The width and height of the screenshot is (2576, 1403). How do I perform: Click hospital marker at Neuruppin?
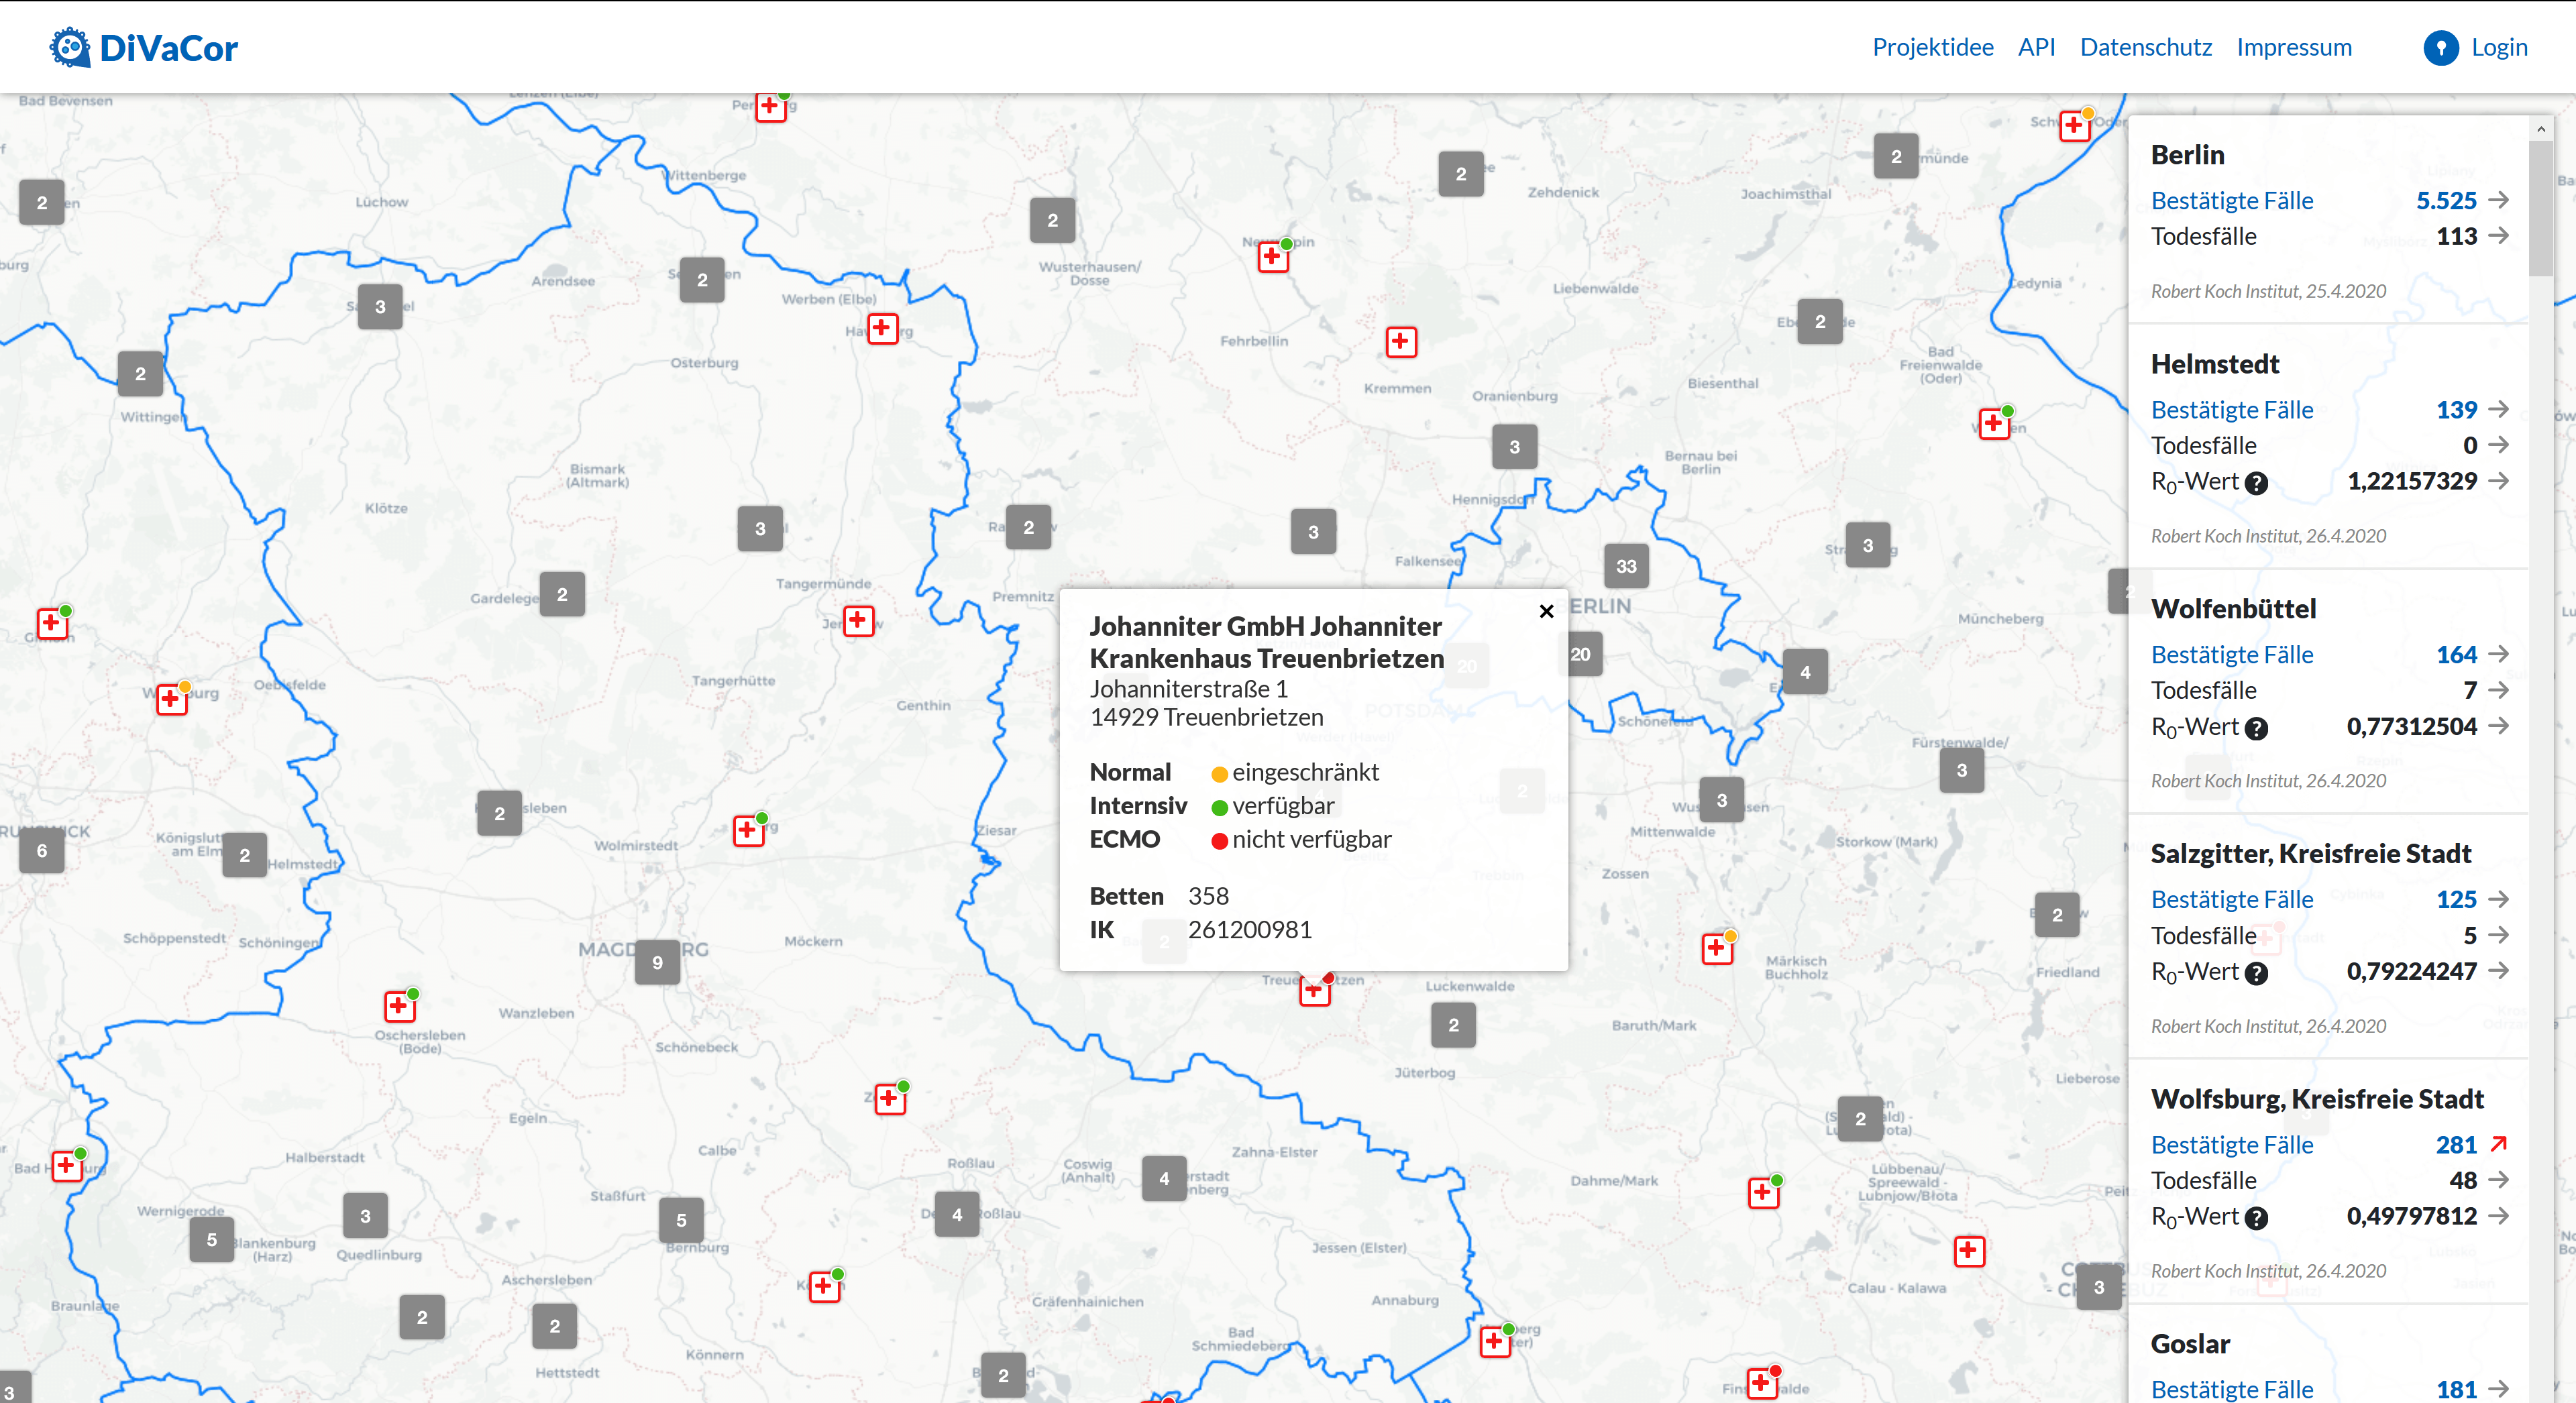1272,256
